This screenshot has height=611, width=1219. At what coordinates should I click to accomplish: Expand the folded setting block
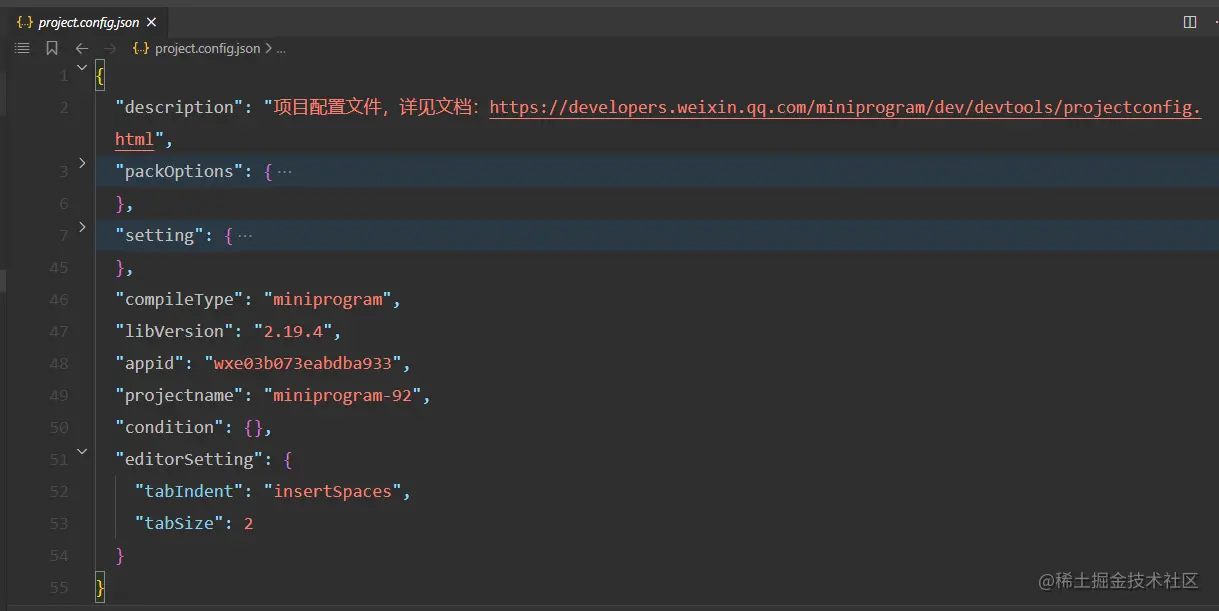82,227
